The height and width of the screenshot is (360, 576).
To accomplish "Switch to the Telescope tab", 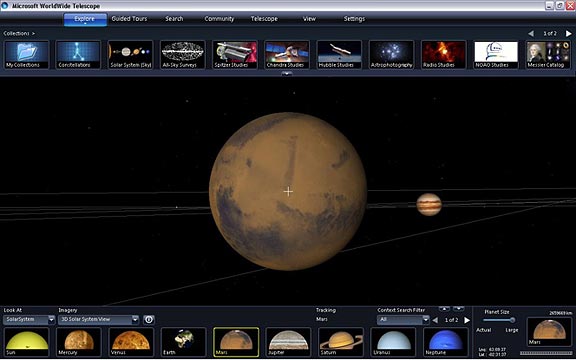I will (x=264, y=19).
